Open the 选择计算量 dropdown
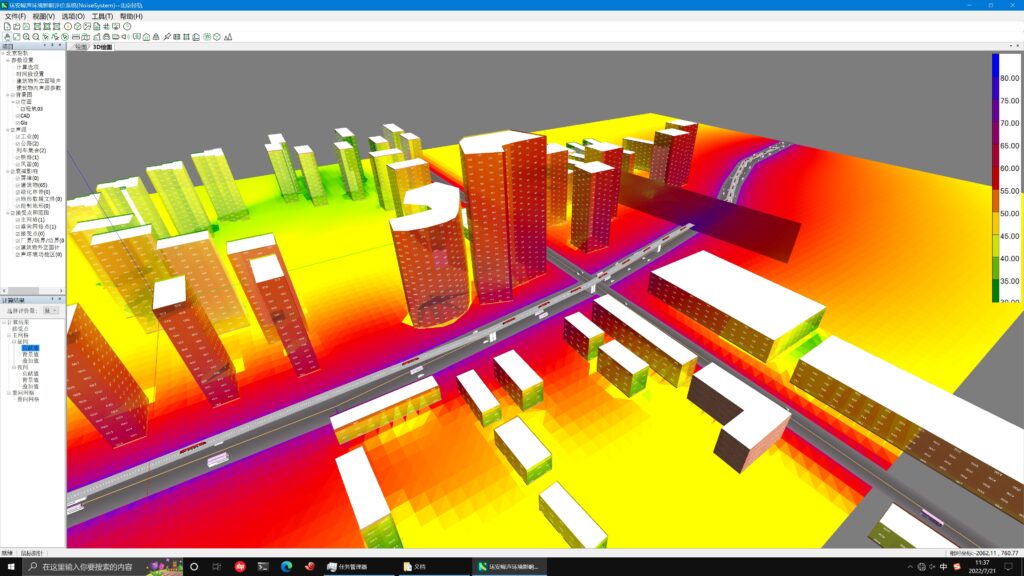Image resolution: width=1024 pixels, height=576 pixels. [52, 311]
